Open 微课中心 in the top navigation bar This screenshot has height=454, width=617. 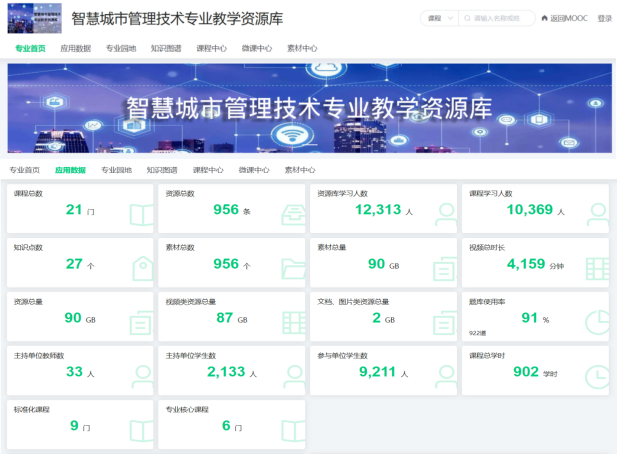point(257,48)
